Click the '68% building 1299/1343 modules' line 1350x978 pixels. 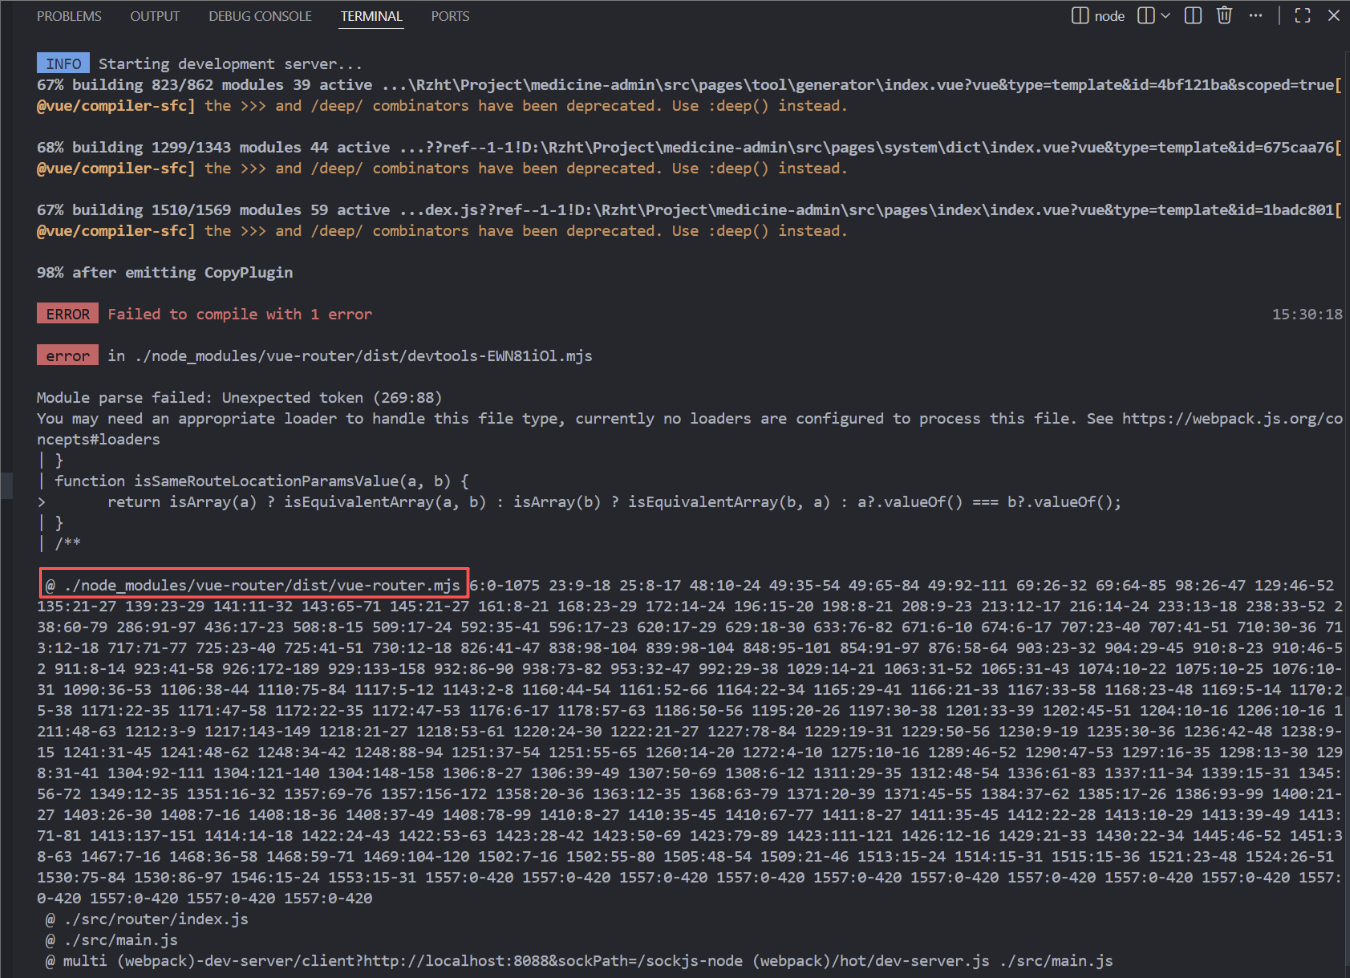(689, 147)
